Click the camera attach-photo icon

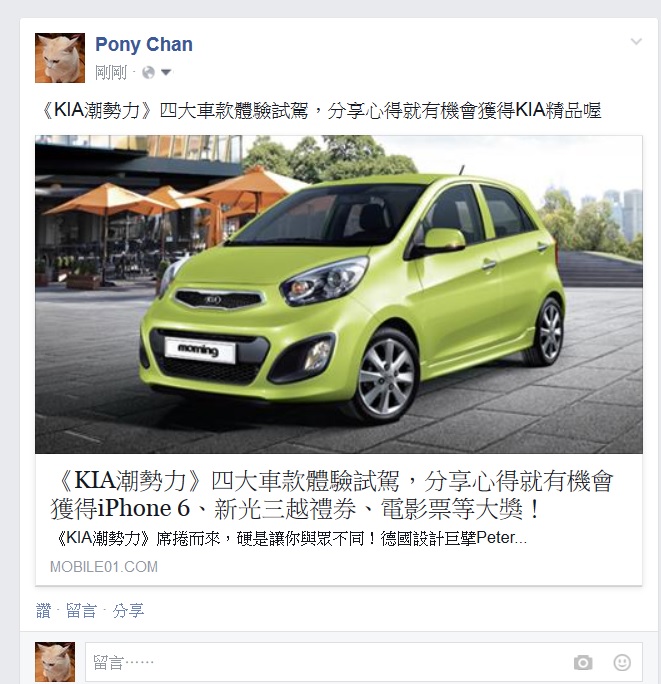tap(583, 662)
